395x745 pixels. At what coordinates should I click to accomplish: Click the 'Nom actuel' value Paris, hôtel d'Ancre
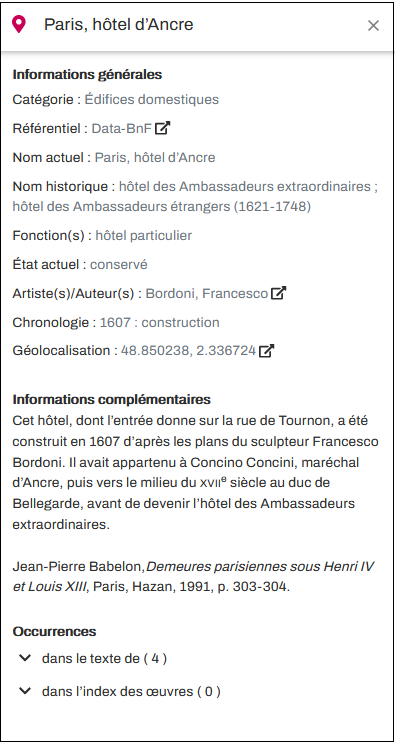pyautogui.click(x=155, y=157)
